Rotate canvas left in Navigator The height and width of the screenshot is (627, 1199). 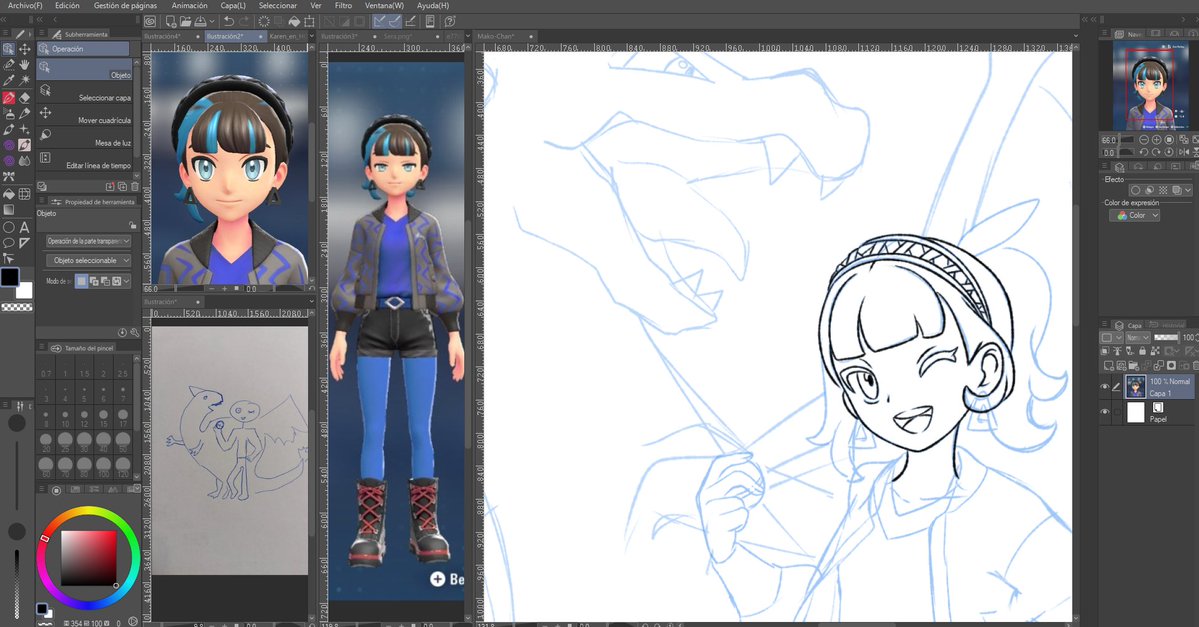click(1144, 152)
